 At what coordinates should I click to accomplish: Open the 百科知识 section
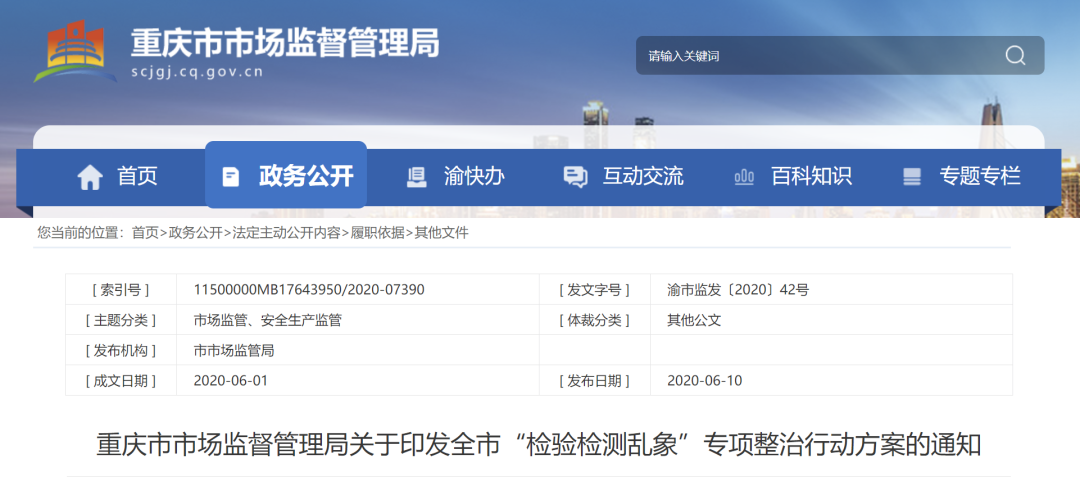[811, 177]
